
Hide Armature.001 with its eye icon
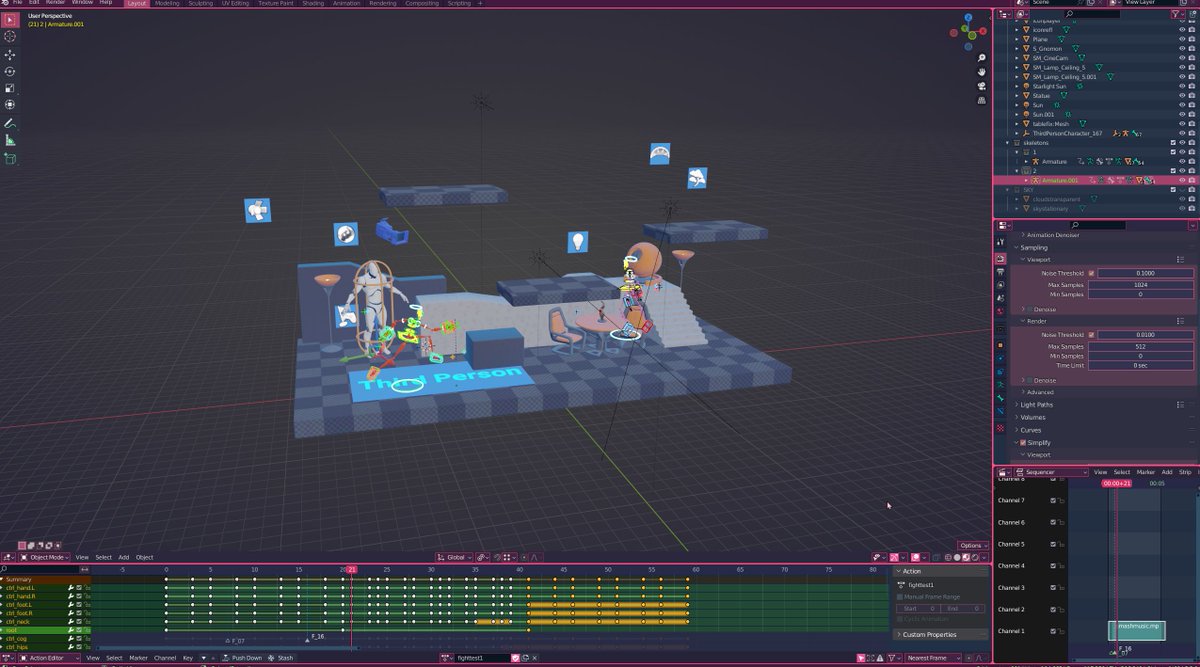coord(1181,180)
